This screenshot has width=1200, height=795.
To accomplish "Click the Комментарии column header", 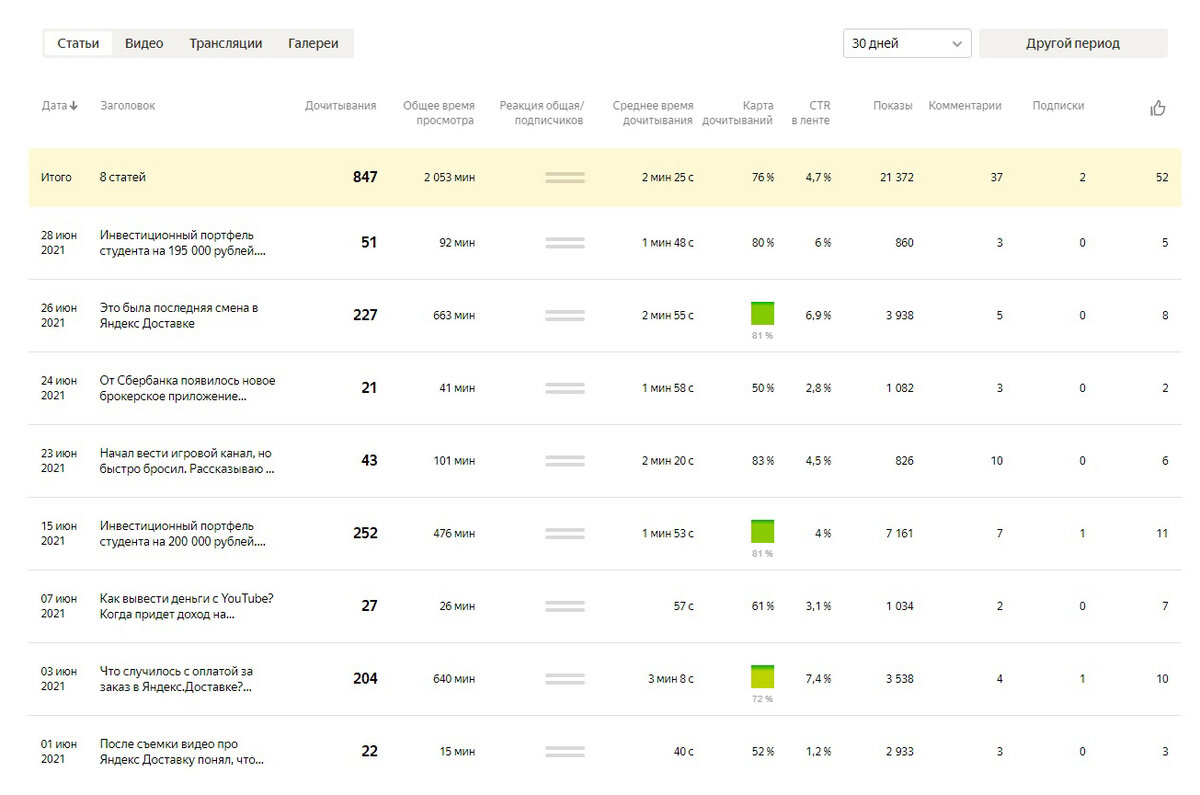I will coord(965,105).
